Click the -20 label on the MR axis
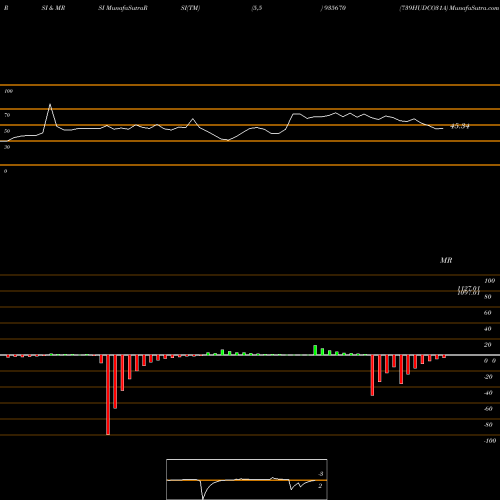The height and width of the screenshot is (500, 500). click(x=488, y=377)
